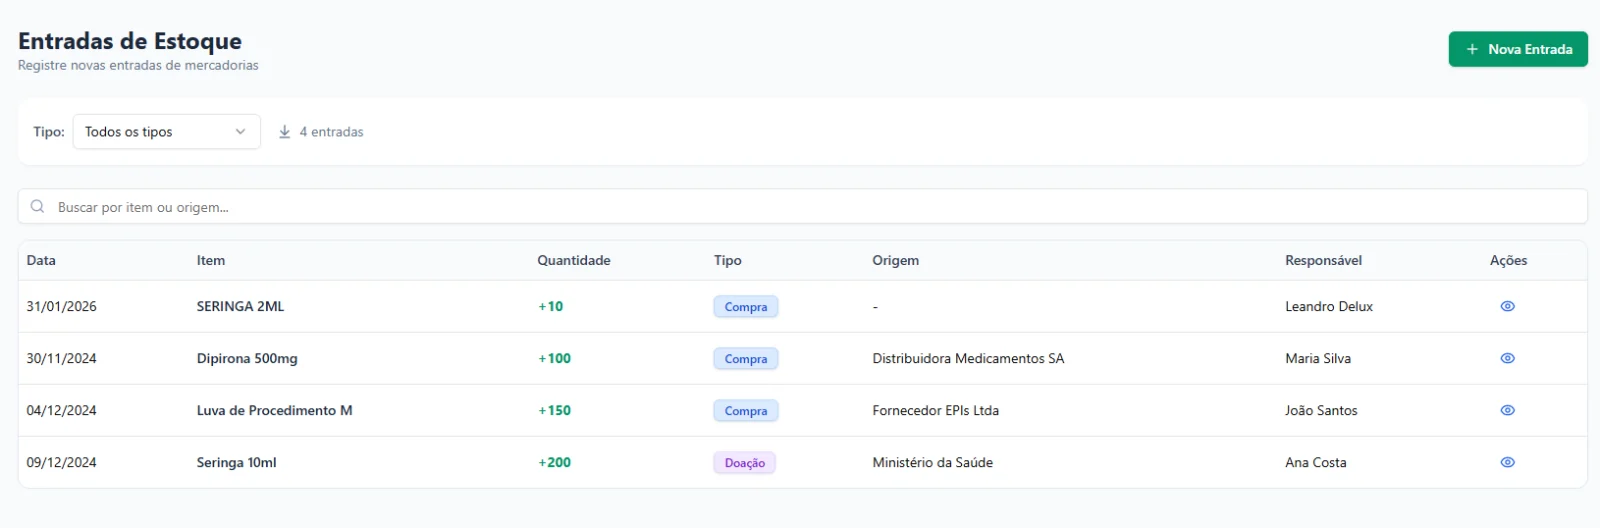
Task: Click item name SERINGA 2ML
Action: 241,307
